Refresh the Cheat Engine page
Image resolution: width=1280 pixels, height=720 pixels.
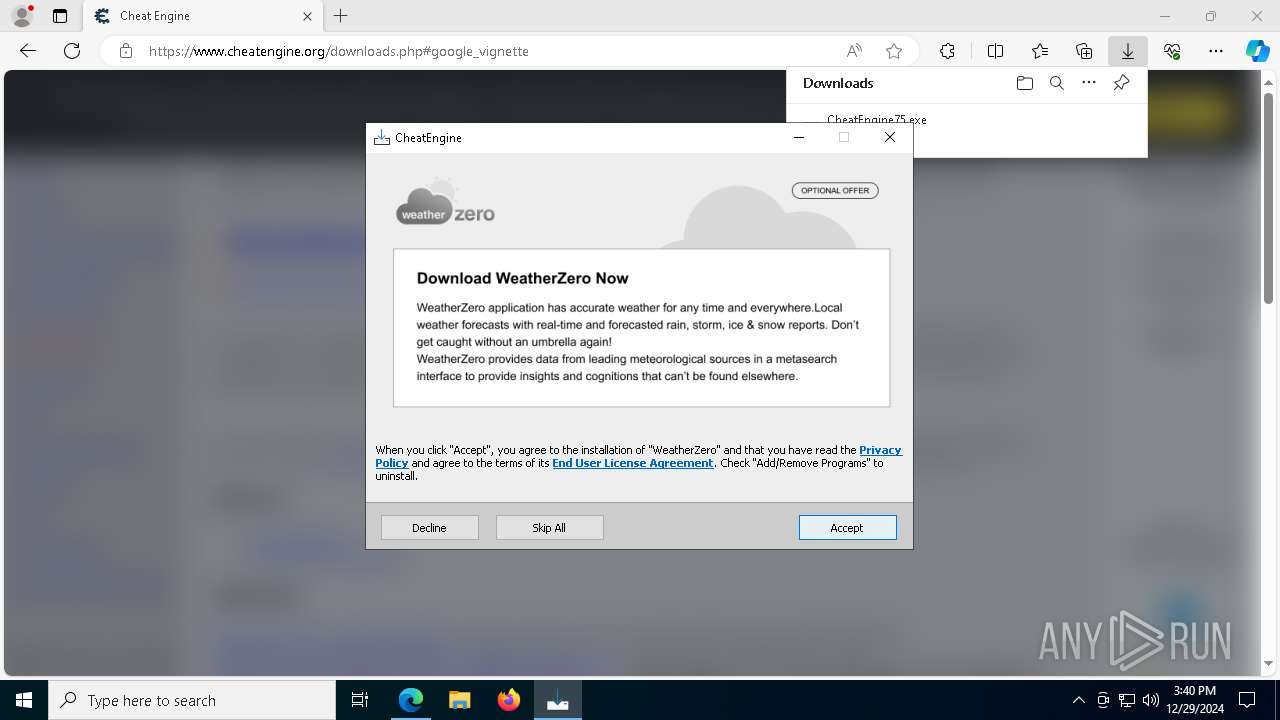[x=72, y=51]
